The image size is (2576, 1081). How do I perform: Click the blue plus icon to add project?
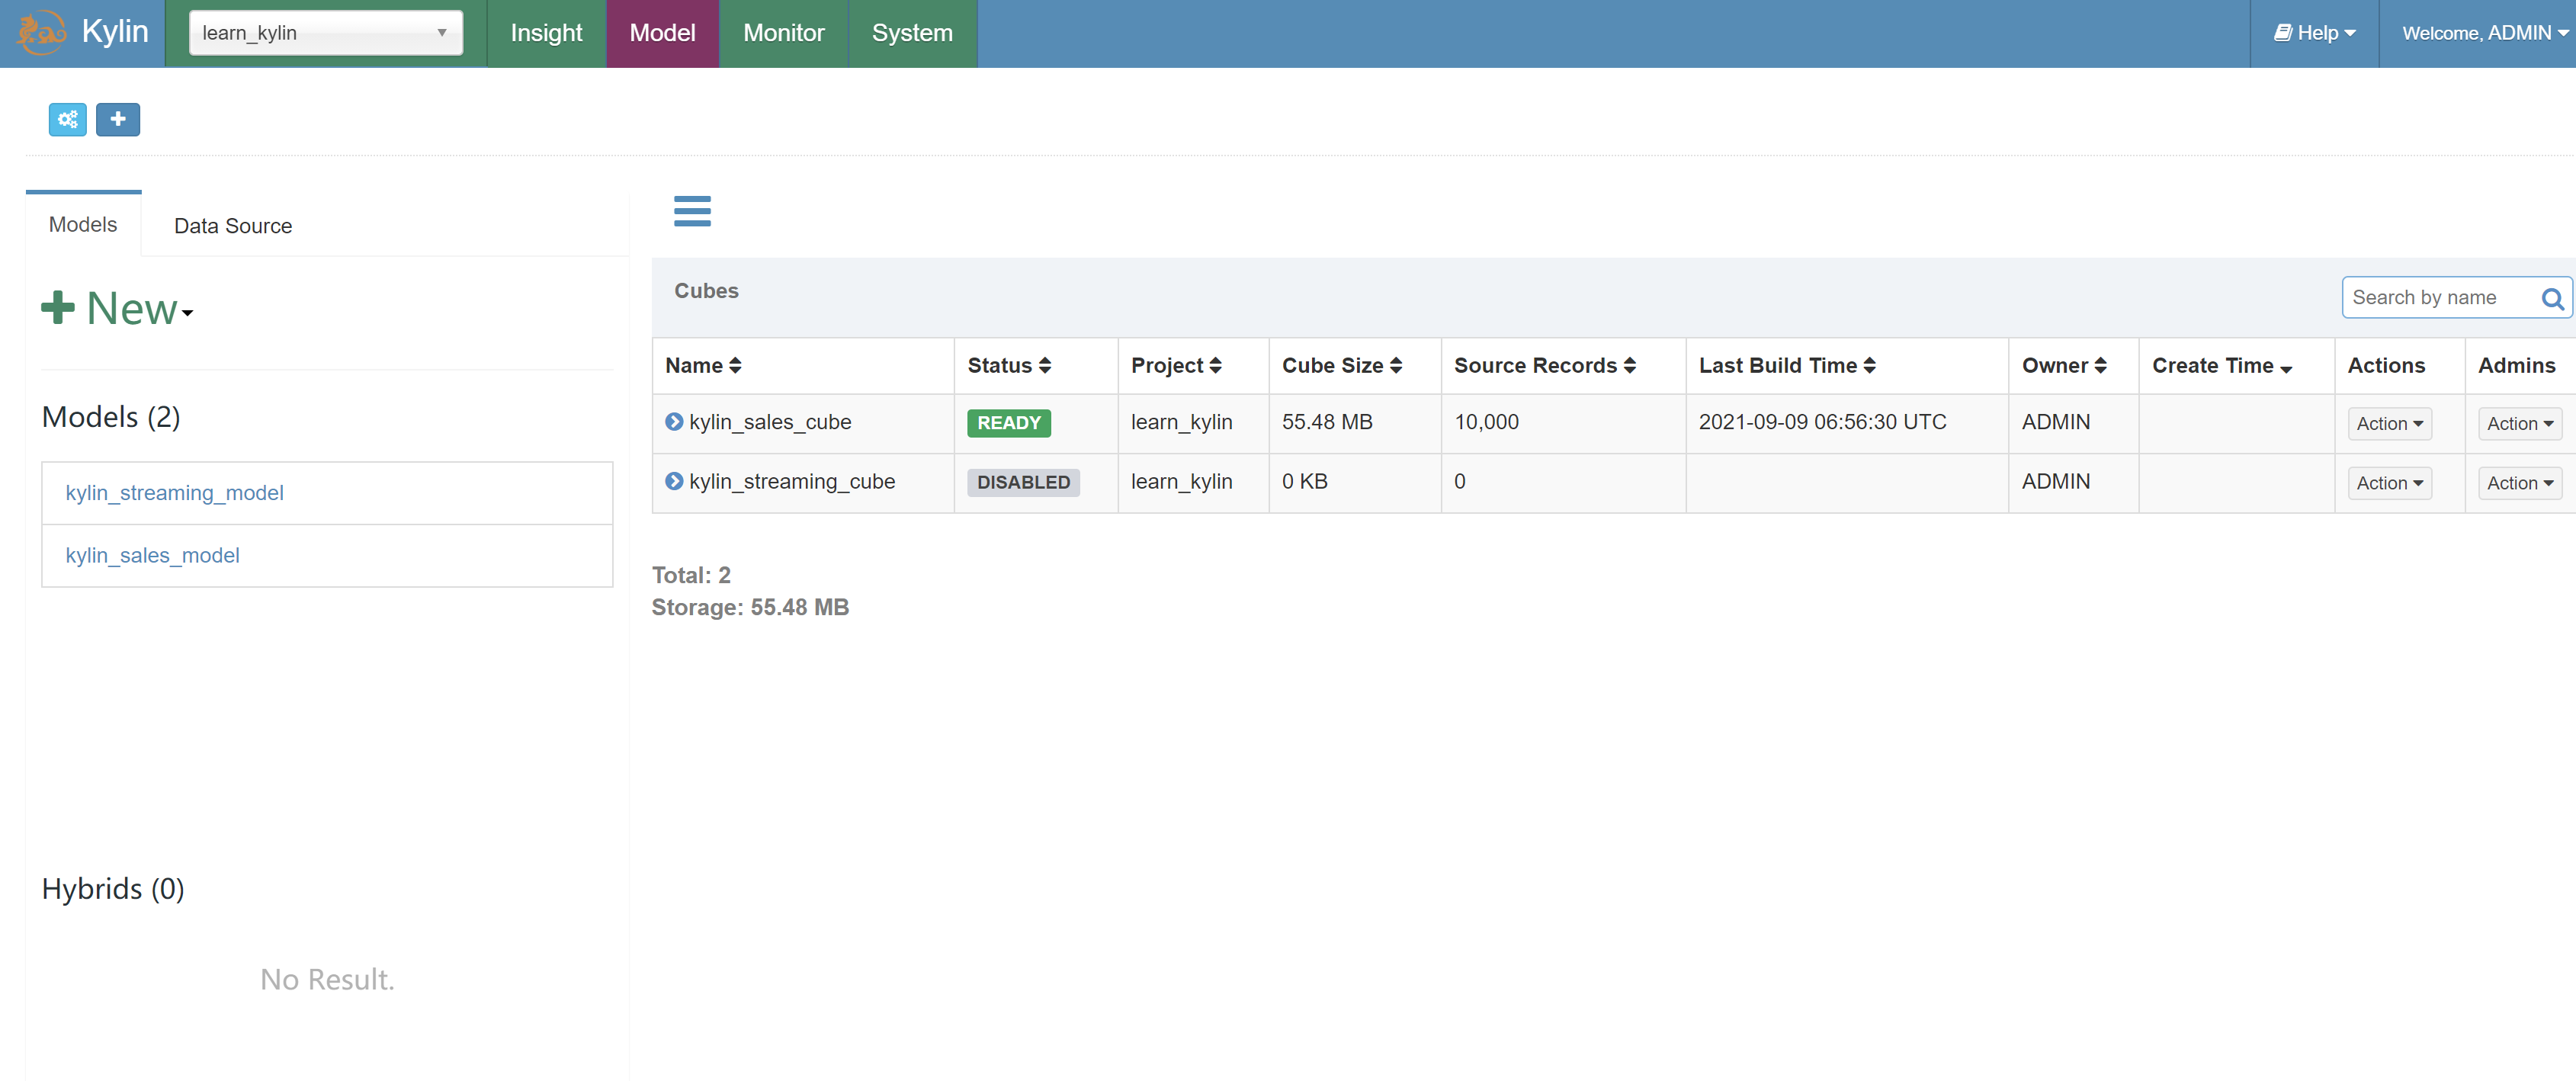[118, 119]
